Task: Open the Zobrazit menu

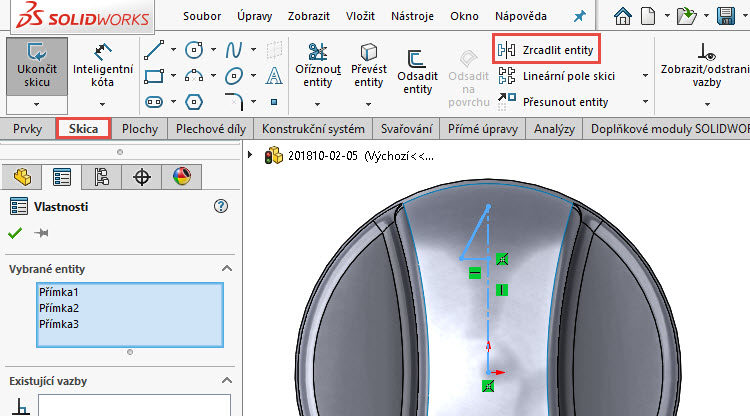Action: pyautogui.click(x=309, y=16)
